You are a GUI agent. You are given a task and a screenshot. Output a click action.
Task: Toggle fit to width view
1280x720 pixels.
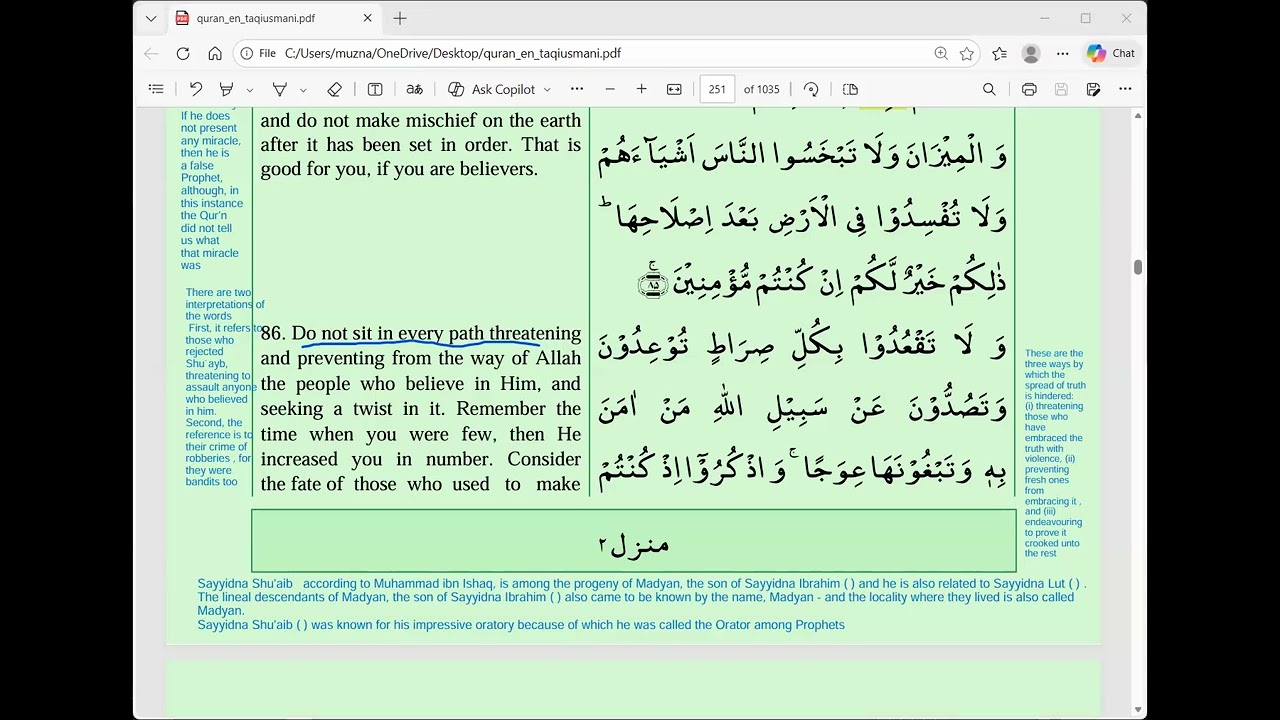[674, 89]
